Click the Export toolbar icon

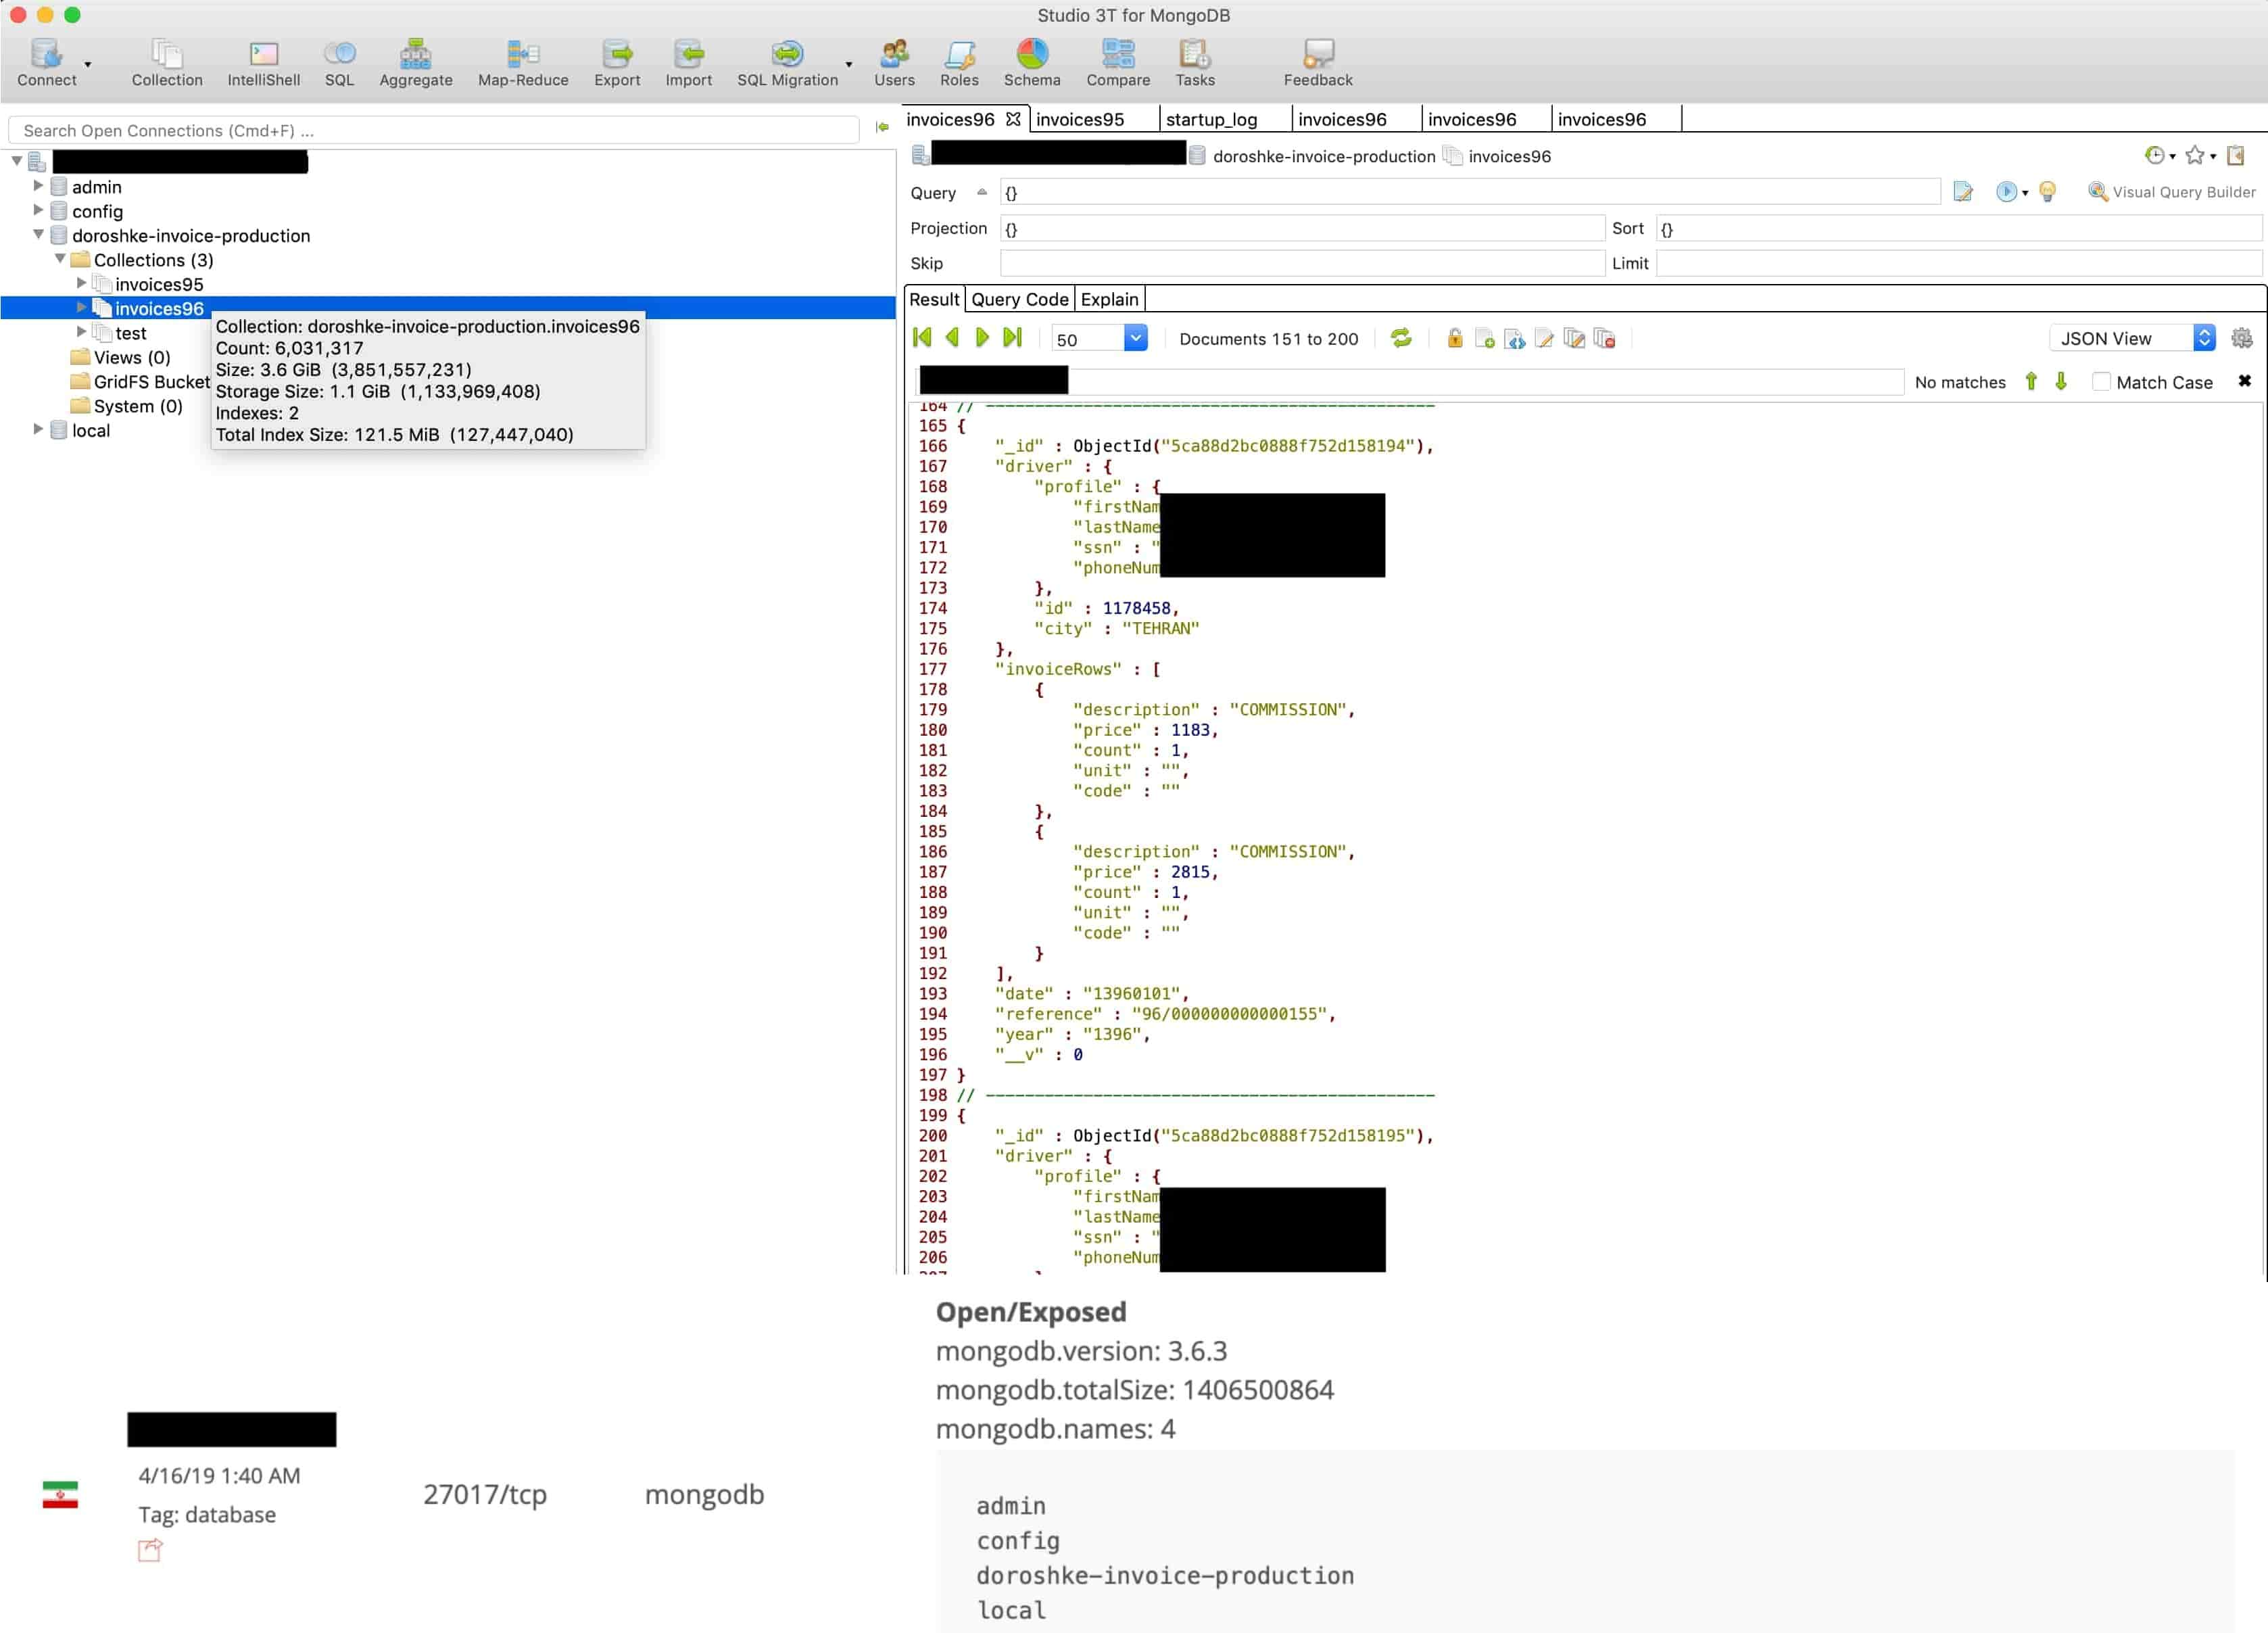tap(617, 62)
